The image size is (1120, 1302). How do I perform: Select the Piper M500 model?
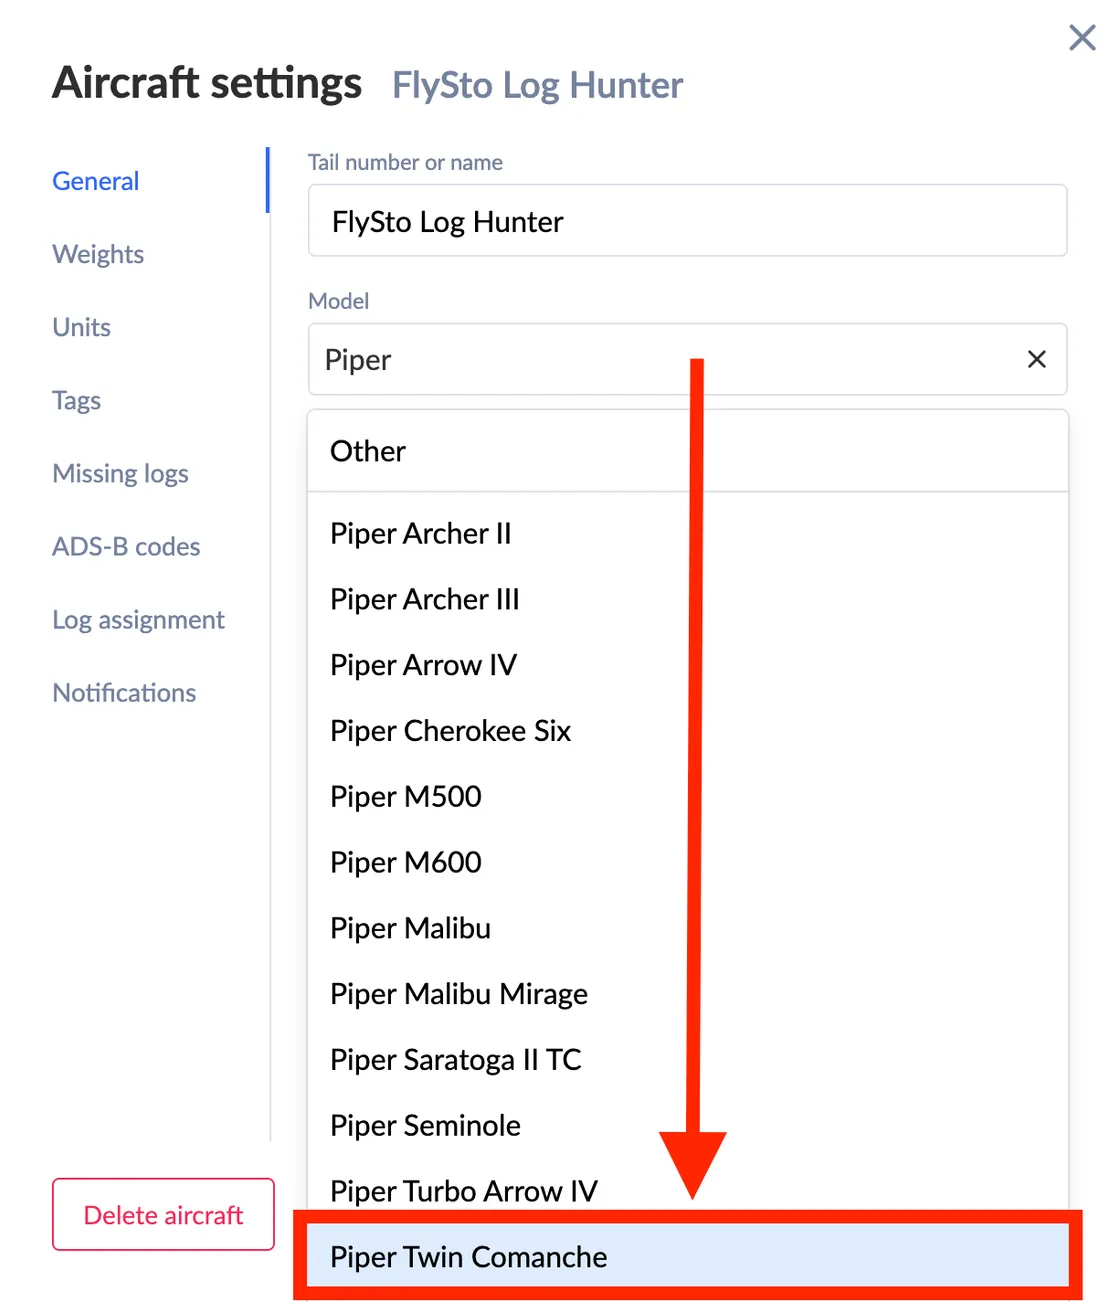click(688, 797)
